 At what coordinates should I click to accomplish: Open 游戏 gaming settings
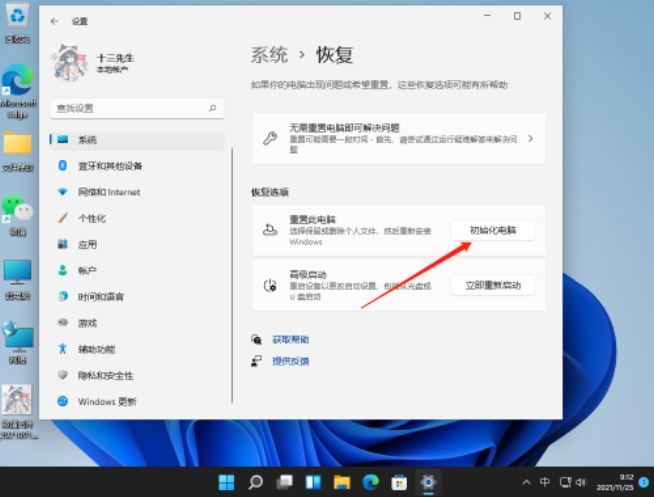[88, 323]
